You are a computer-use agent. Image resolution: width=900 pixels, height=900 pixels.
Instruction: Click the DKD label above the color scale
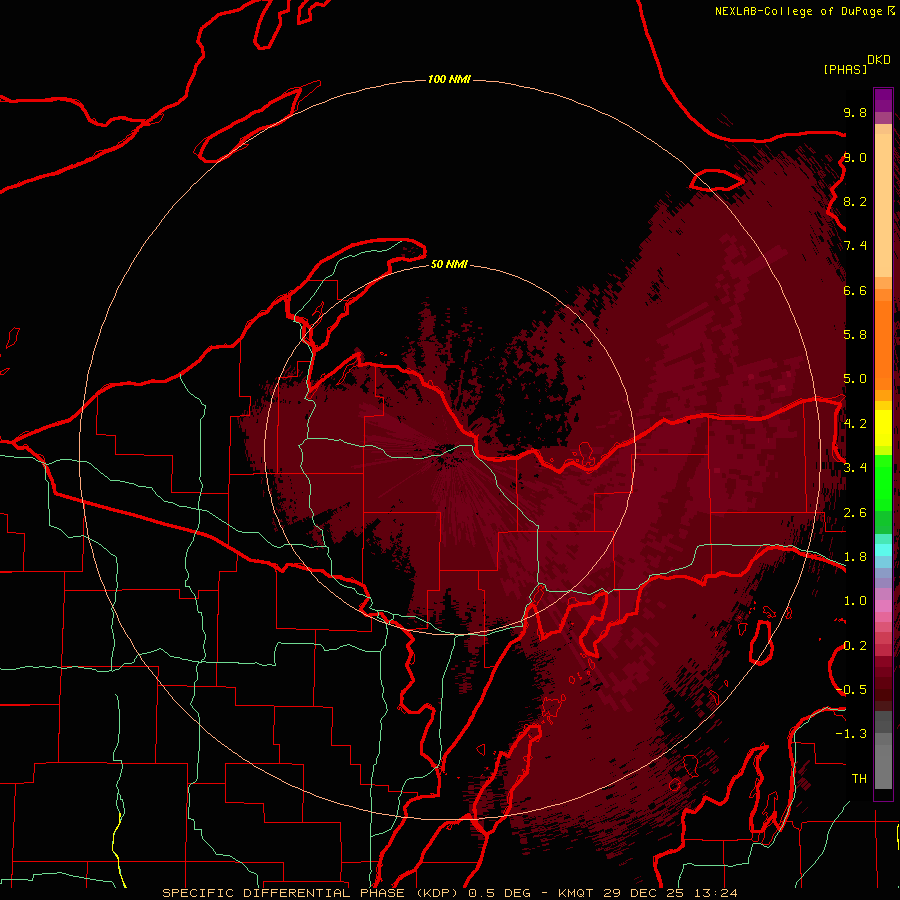coord(879,60)
